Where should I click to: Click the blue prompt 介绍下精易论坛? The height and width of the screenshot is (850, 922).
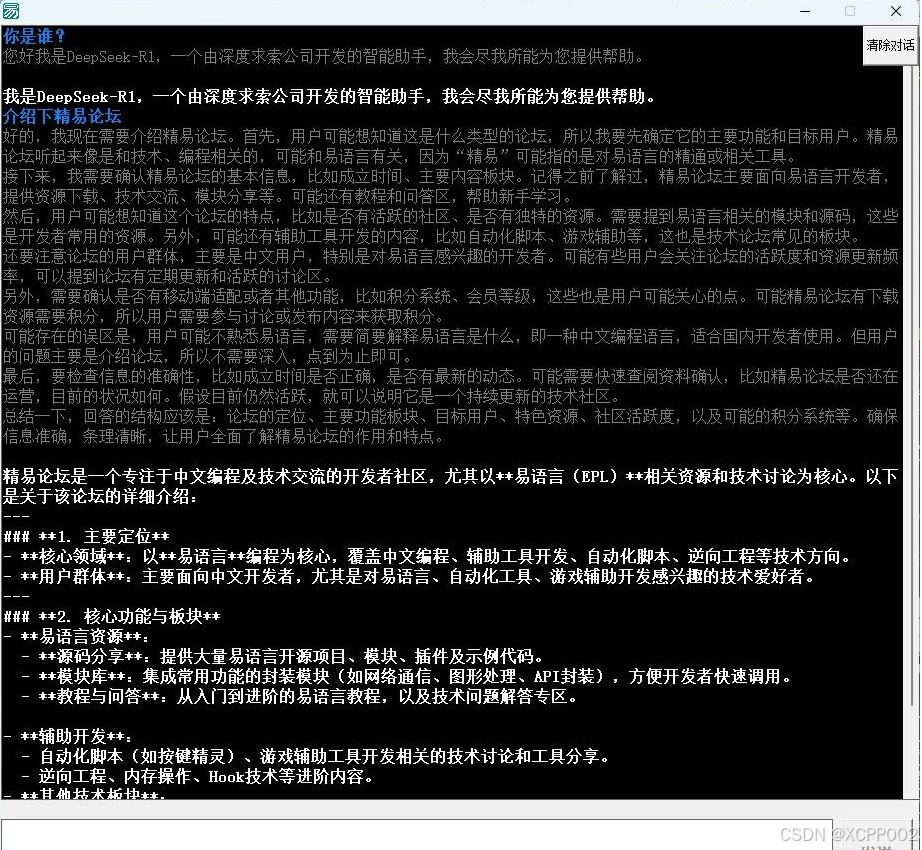[62, 116]
